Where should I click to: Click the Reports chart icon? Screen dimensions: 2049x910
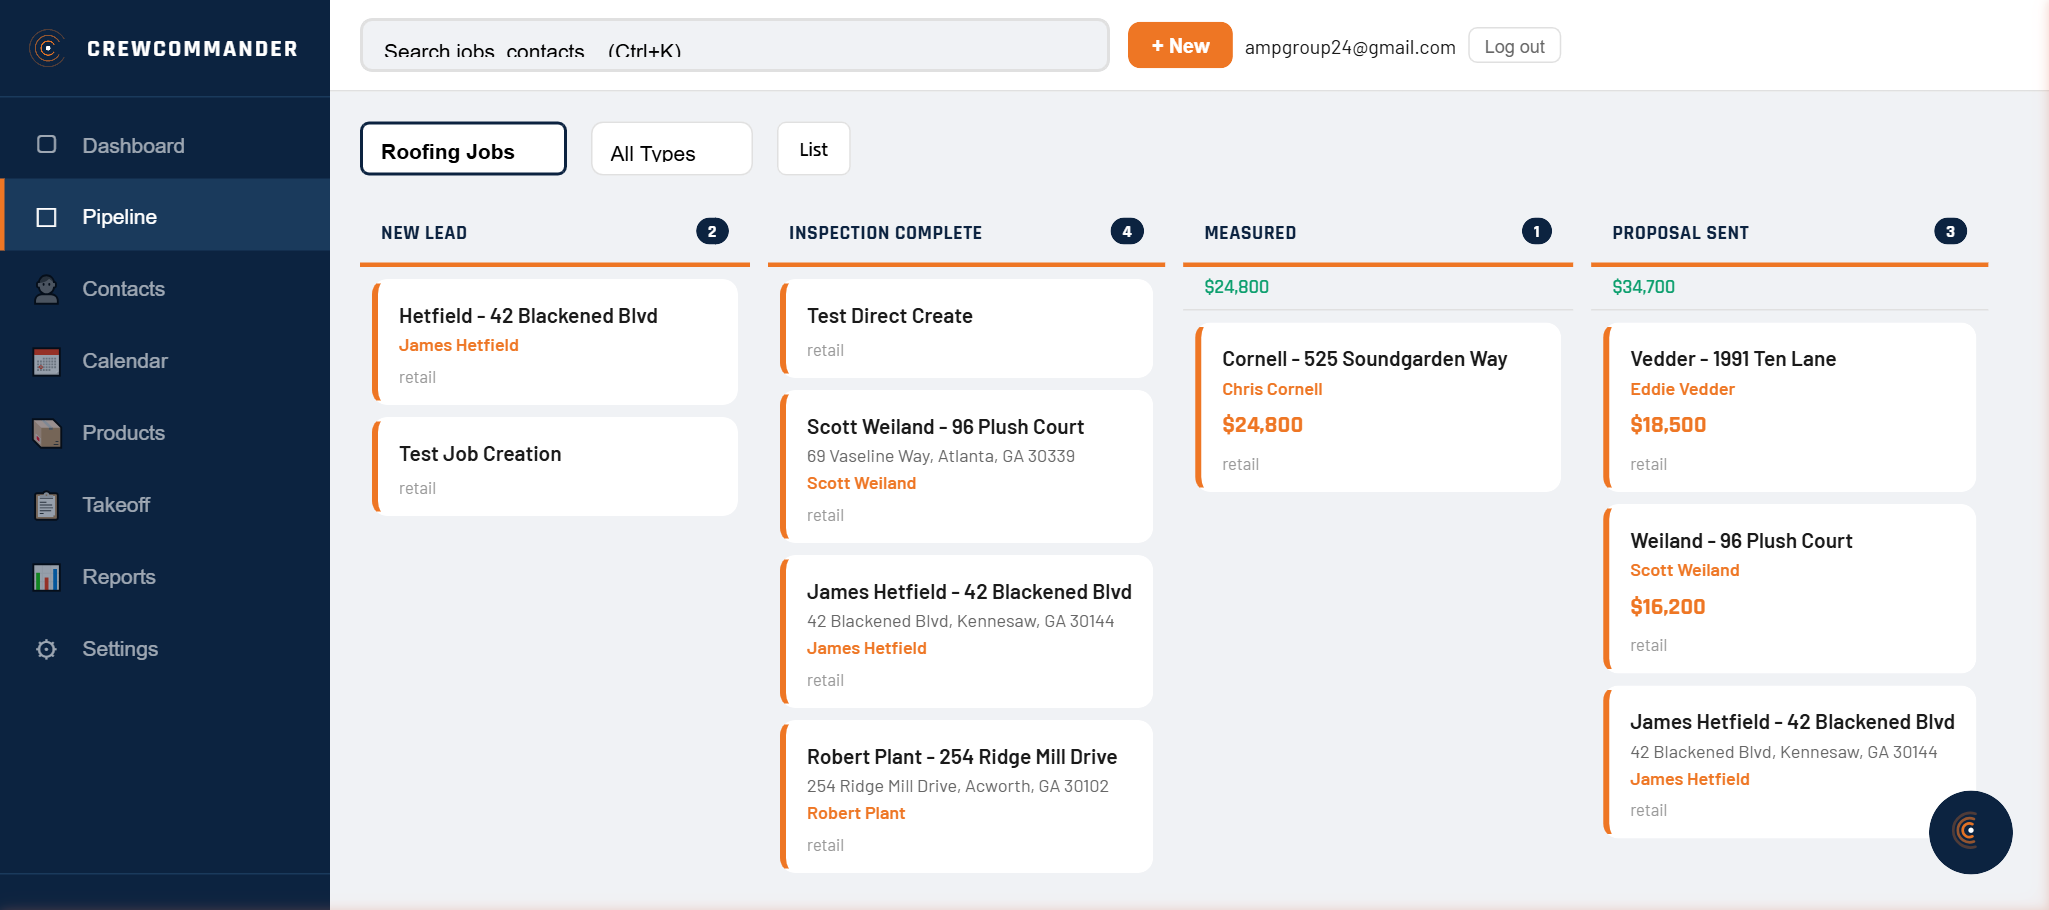tap(47, 577)
